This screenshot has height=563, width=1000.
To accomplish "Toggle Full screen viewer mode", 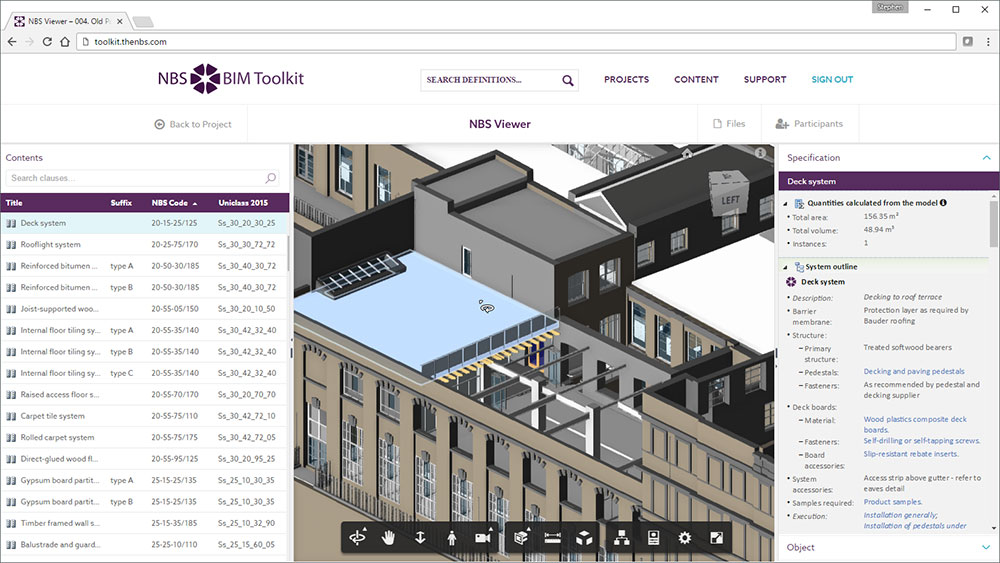I will (x=717, y=537).
